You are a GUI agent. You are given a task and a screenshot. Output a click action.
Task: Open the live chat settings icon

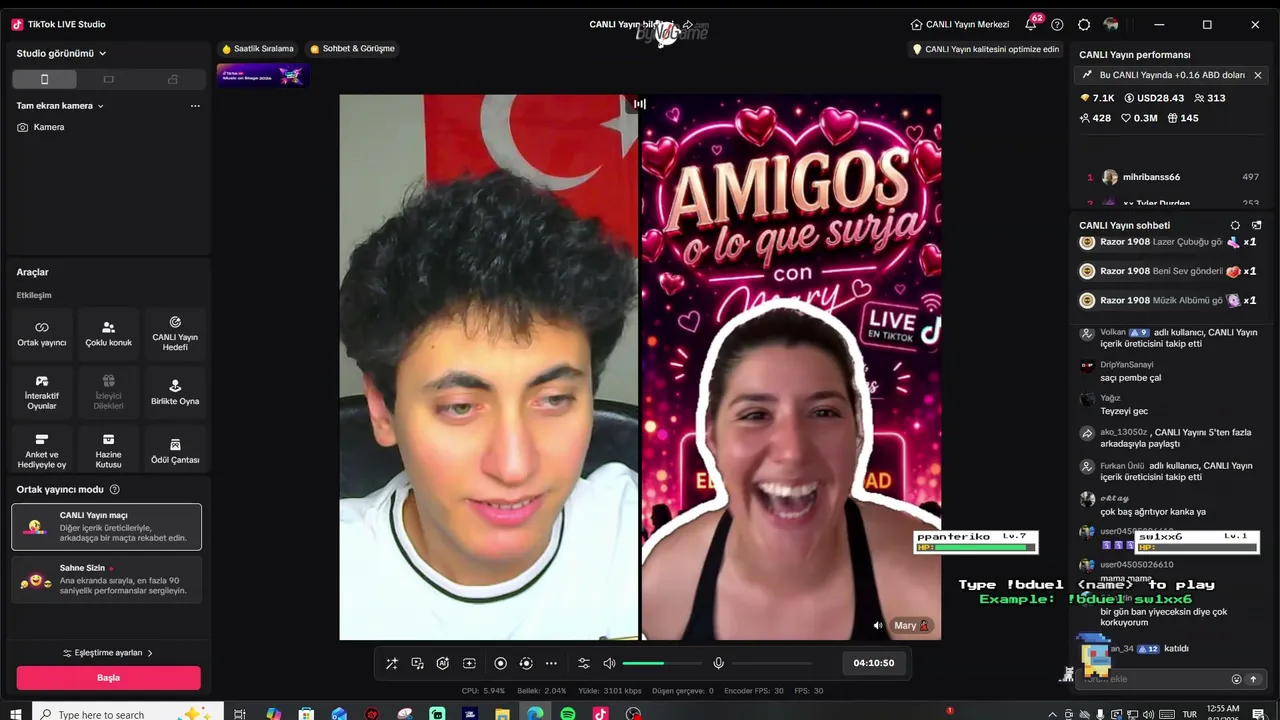click(x=1235, y=226)
